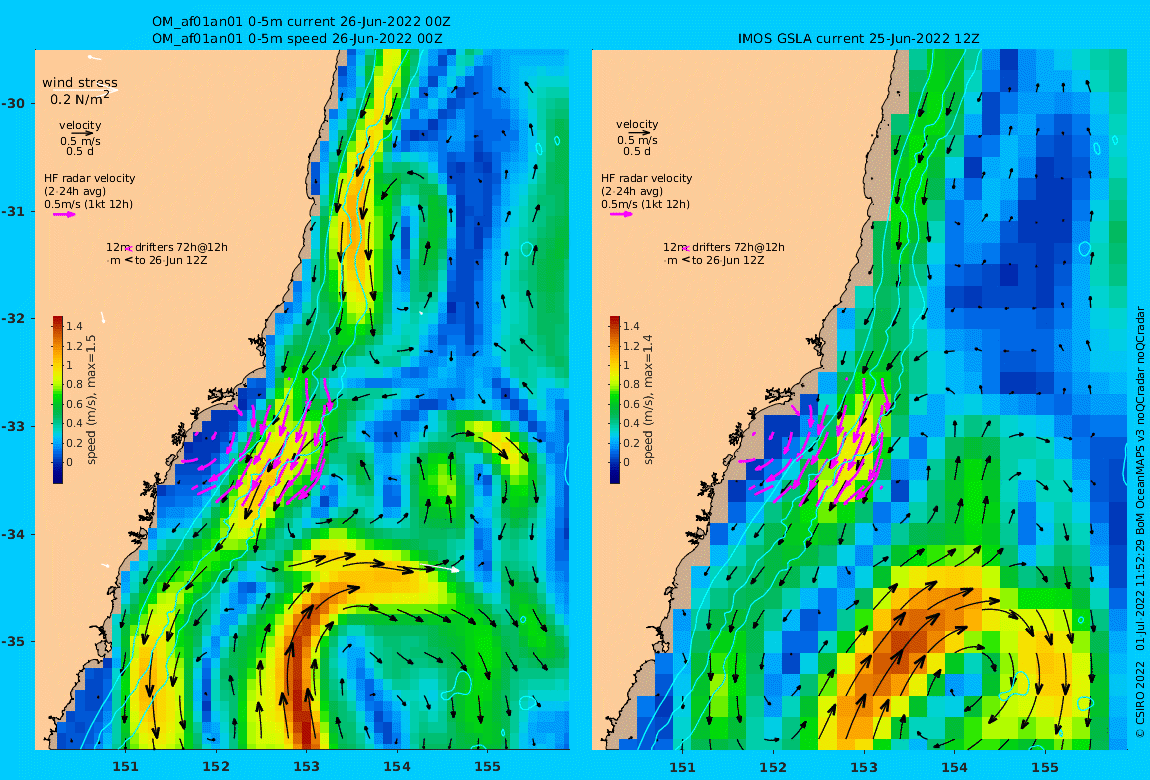Click '0.5m/s (1kt 12h)' in left map
The image size is (1150, 780).
coord(89,205)
